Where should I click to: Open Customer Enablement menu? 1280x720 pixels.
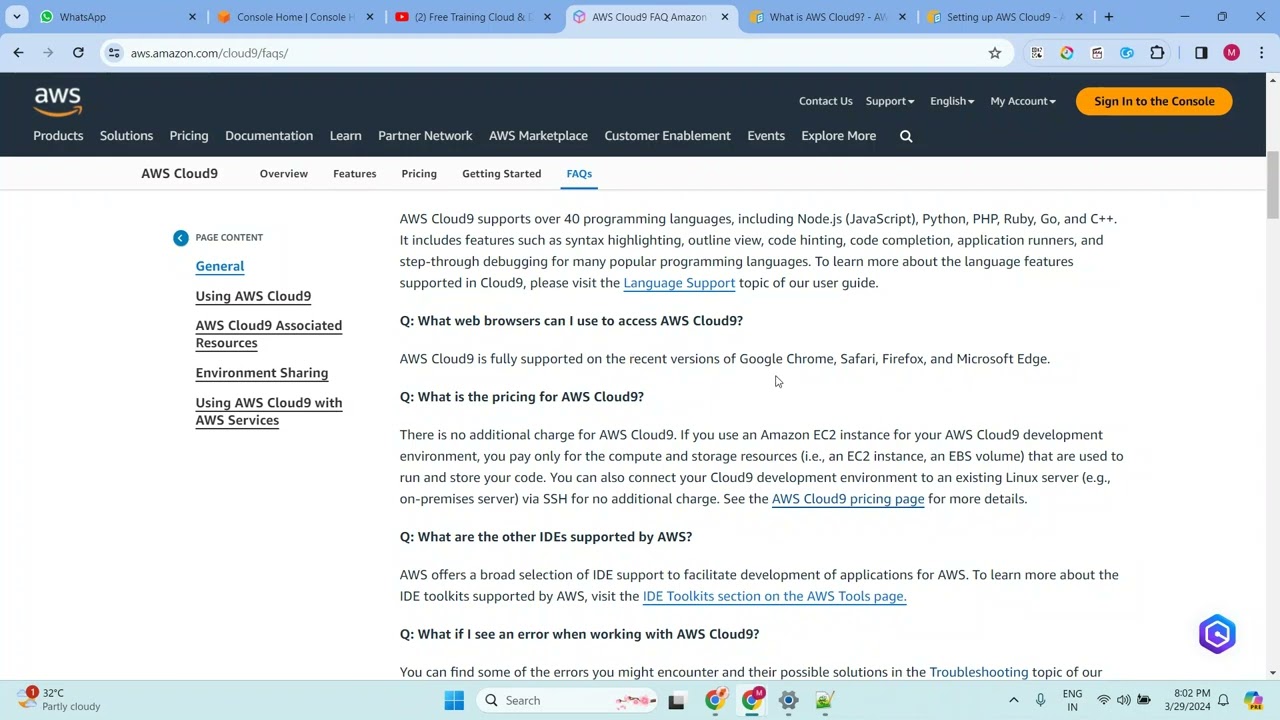click(667, 136)
